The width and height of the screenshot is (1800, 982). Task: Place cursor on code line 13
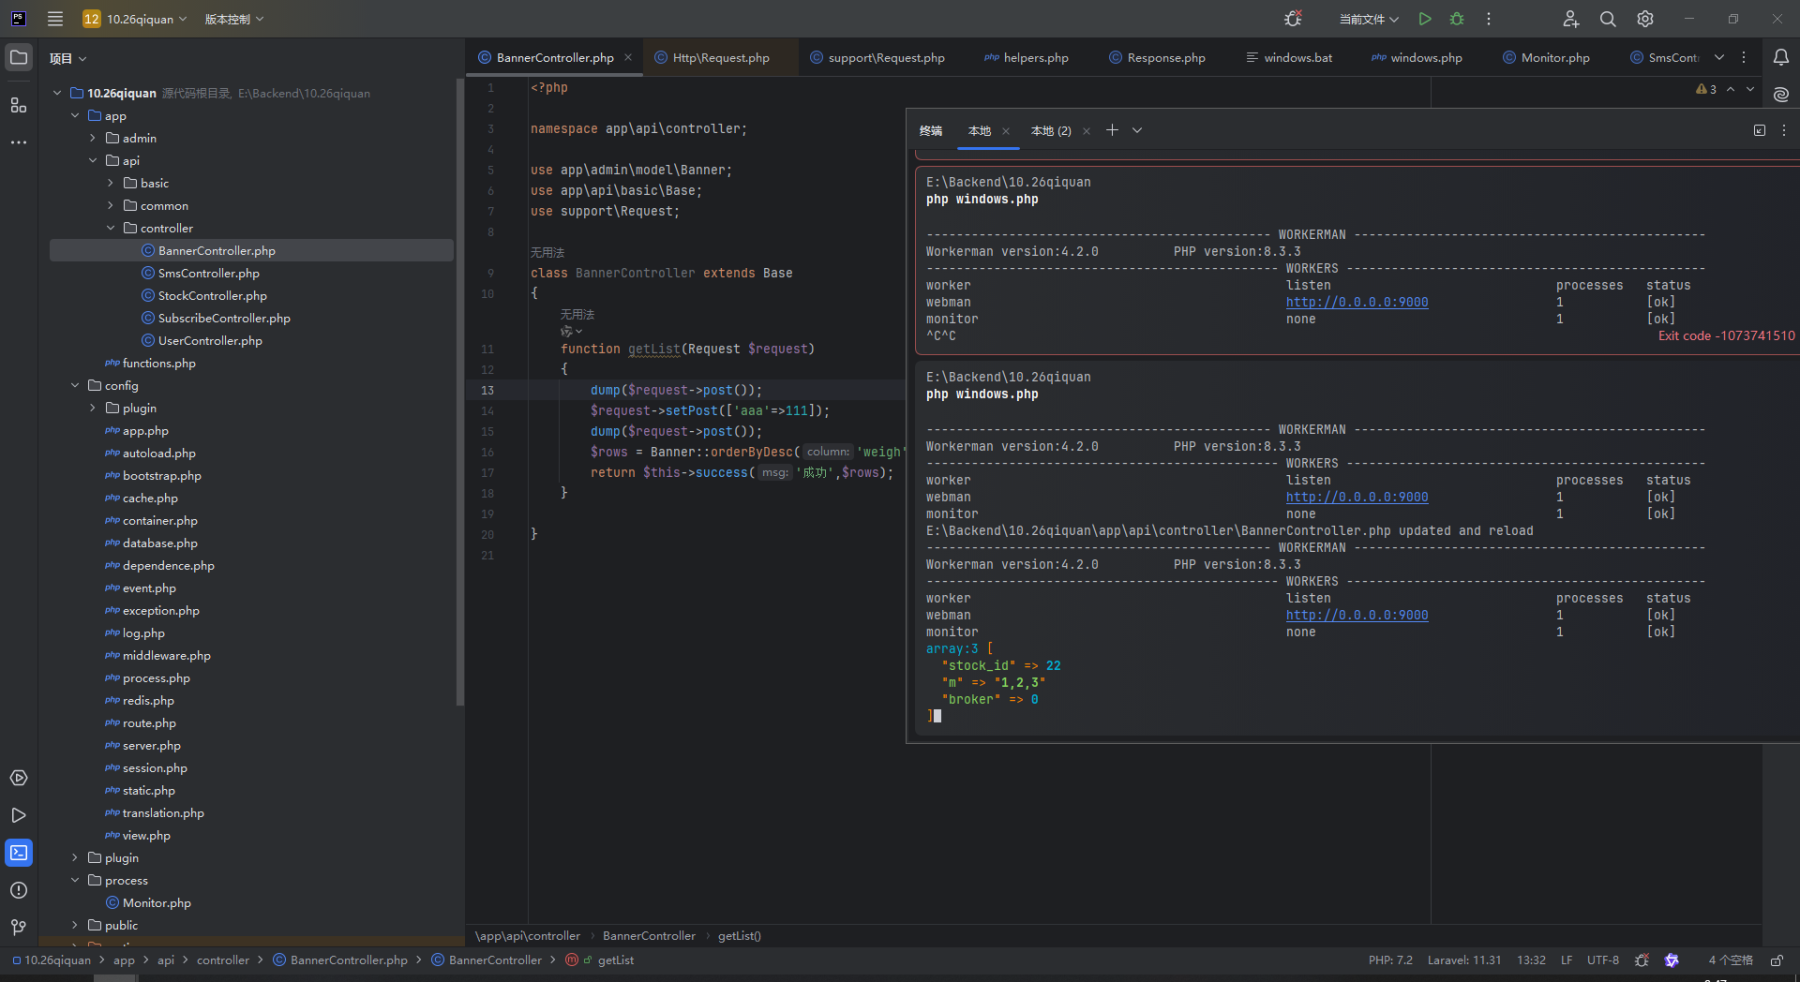tap(675, 390)
